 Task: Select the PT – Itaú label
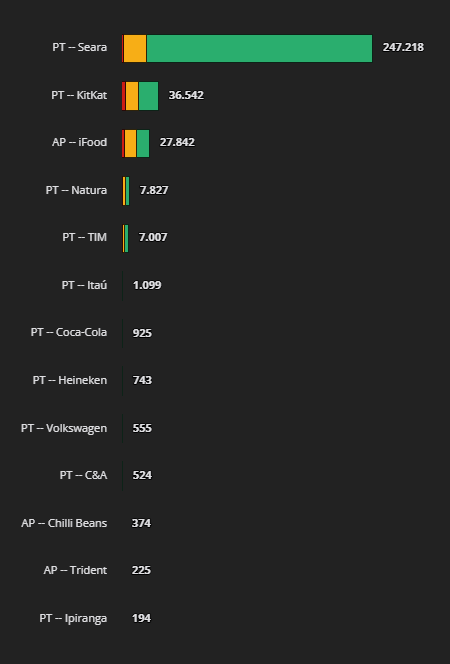pyautogui.click(x=84, y=285)
